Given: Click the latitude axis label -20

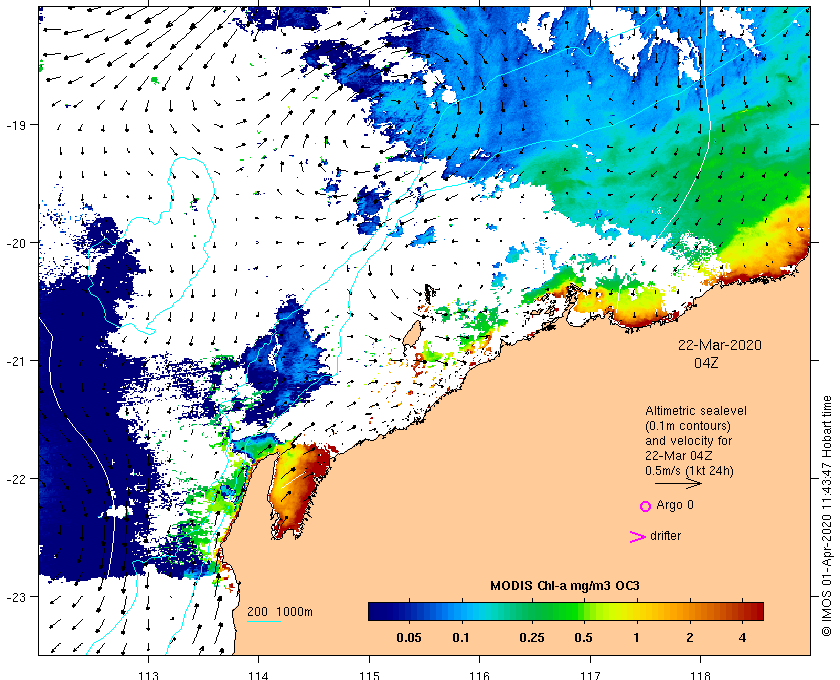Looking at the screenshot, I should (16, 243).
